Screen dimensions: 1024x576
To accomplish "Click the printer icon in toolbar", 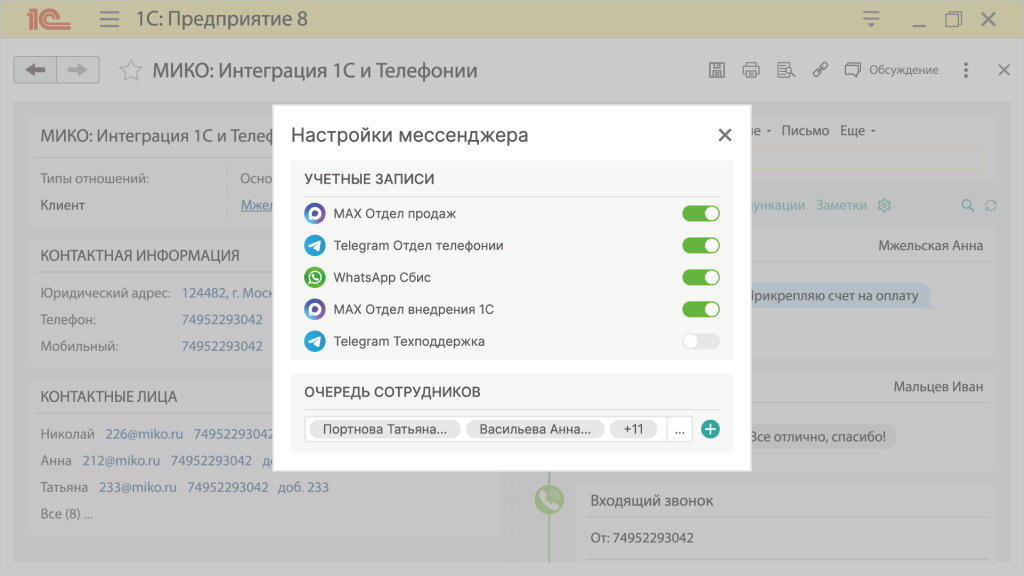I will coord(751,70).
